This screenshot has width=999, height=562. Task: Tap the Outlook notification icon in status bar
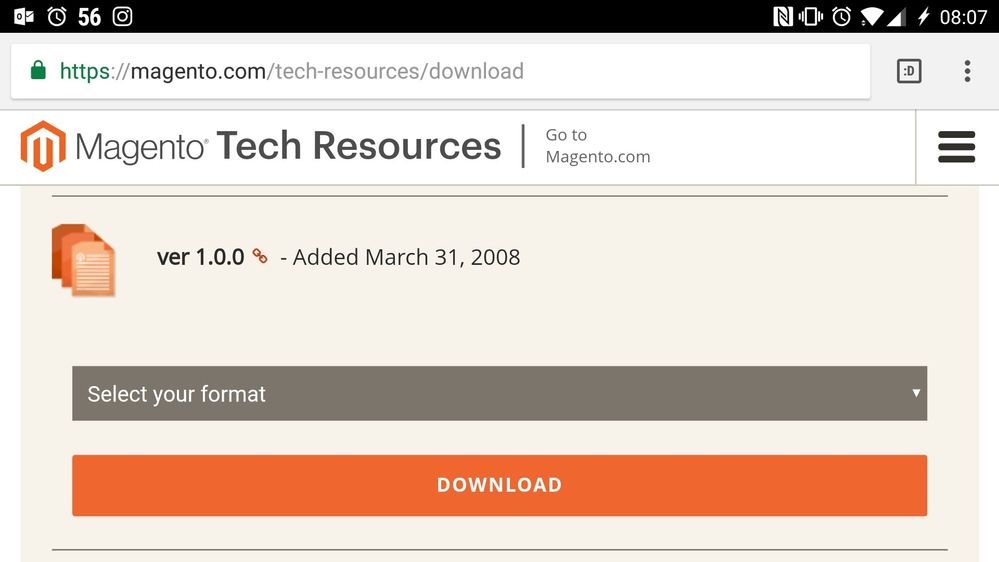pyautogui.click(x=24, y=17)
